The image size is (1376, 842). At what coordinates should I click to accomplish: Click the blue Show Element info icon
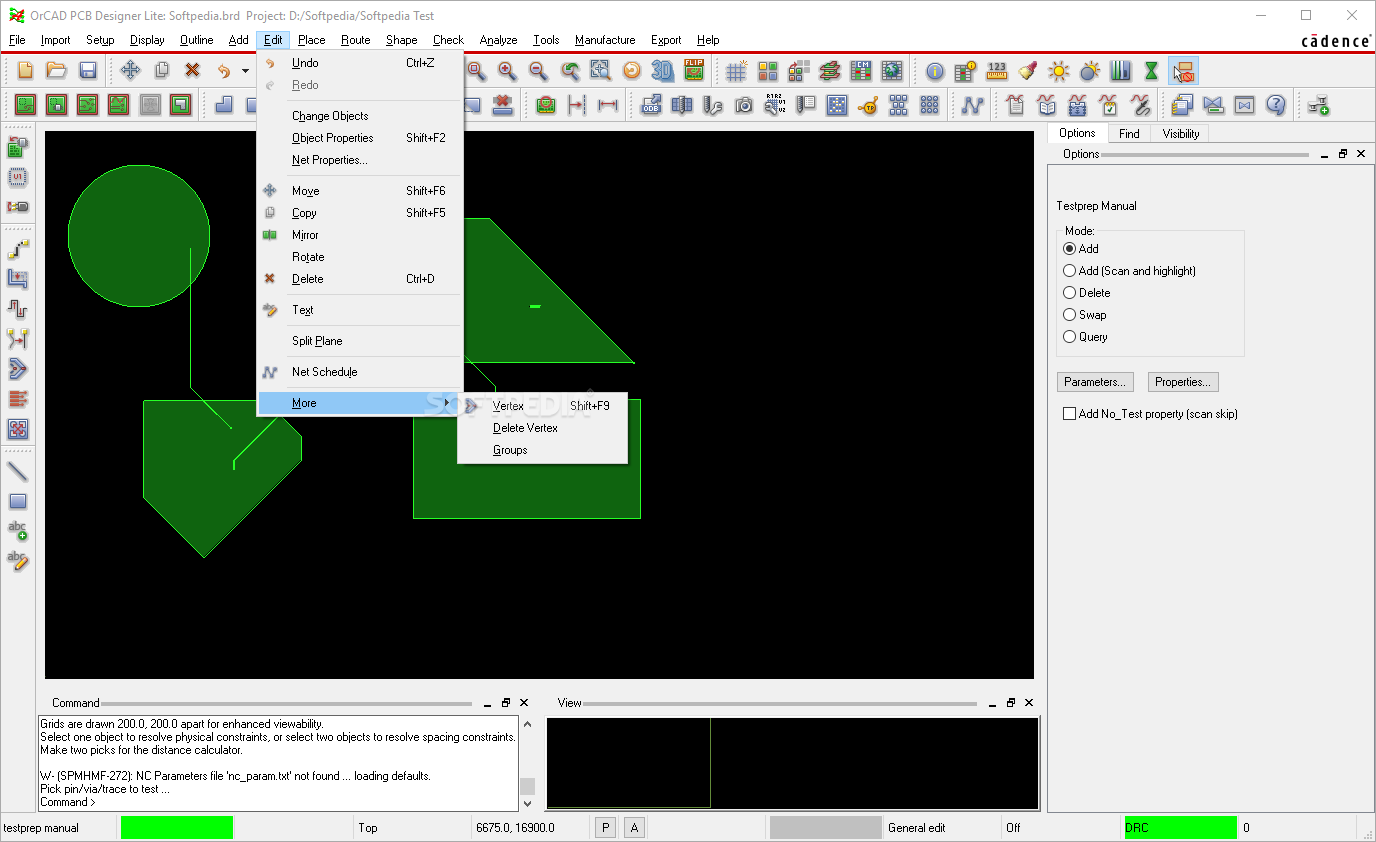point(935,70)
